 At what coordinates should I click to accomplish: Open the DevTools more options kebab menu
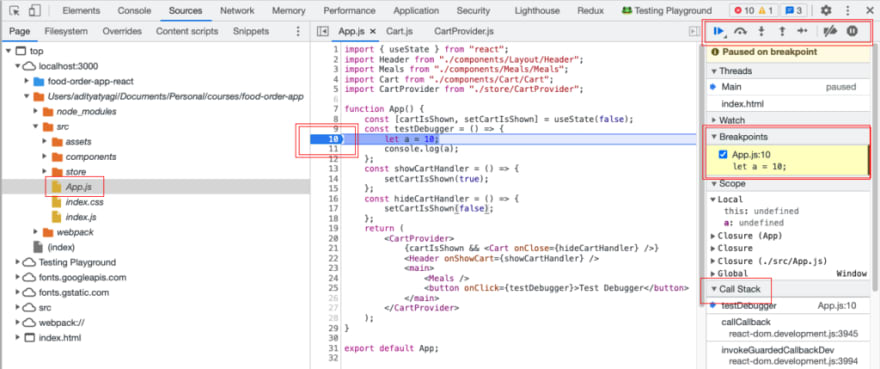847,10
